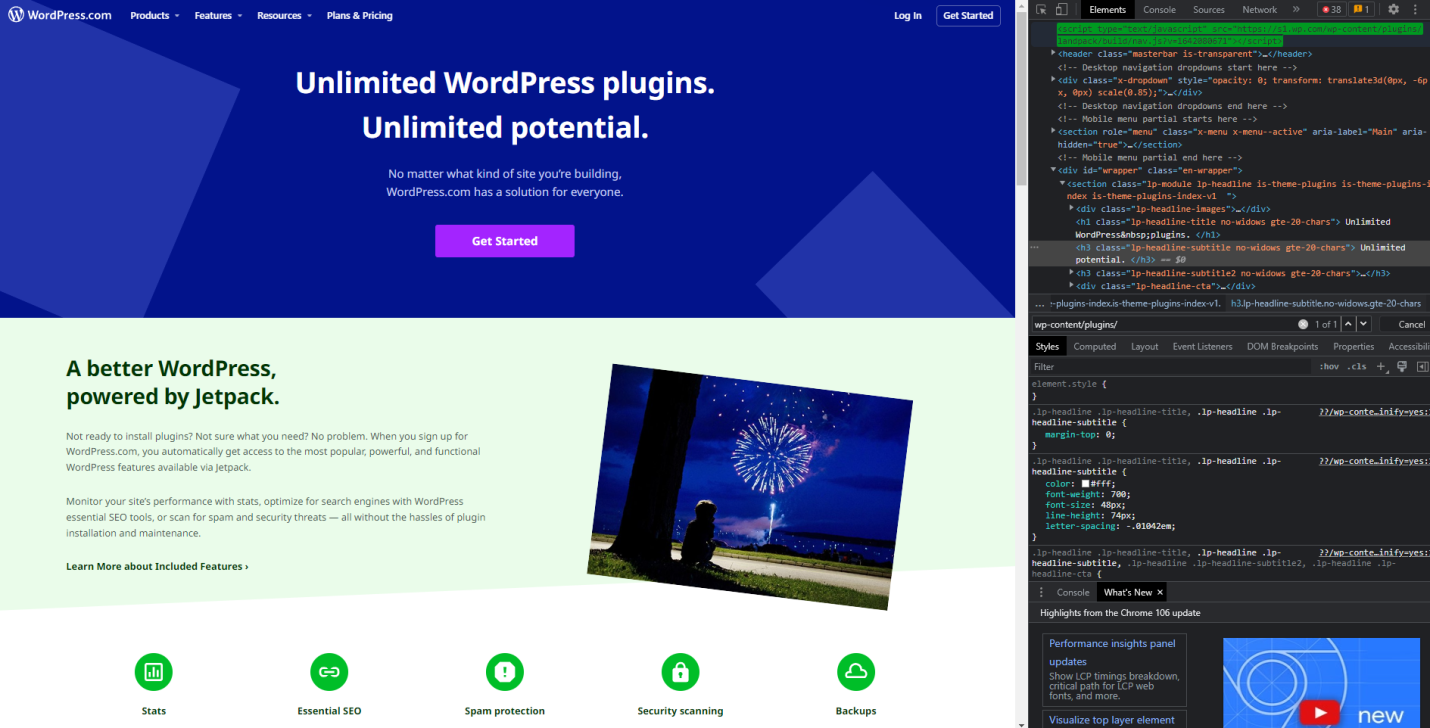Viewport: 1430px width, 728px height.
Task: Open the Properties tab
Action: [1354, 346]
